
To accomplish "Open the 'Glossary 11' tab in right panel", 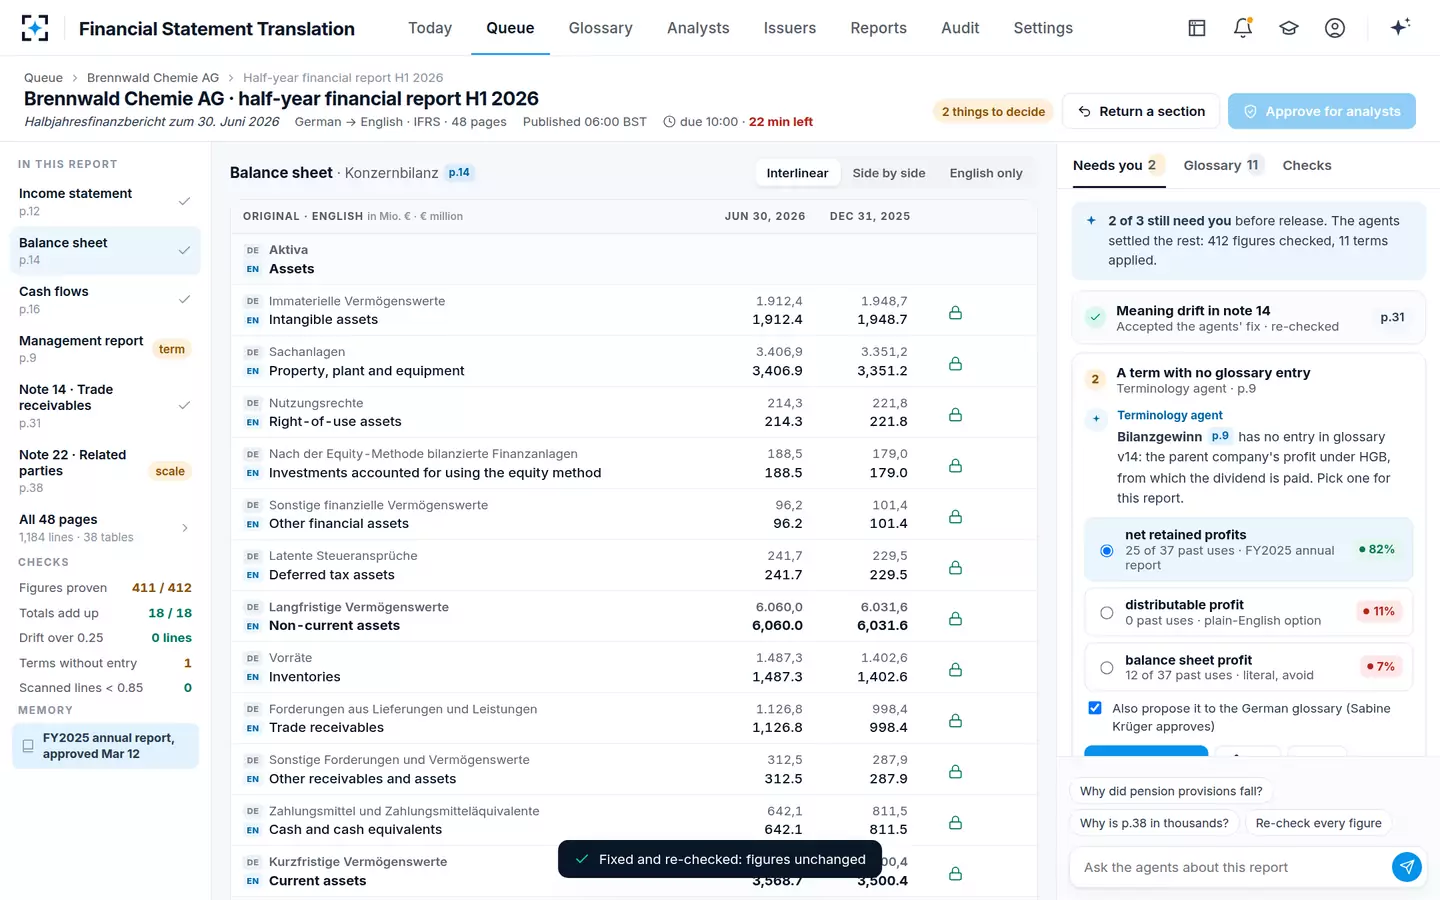I will [x=1222, y=165].
